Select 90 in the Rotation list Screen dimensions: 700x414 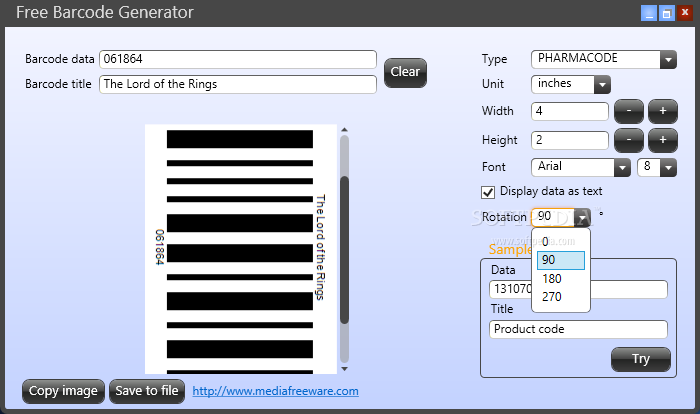pyautogui.click(x=561, y=260)
